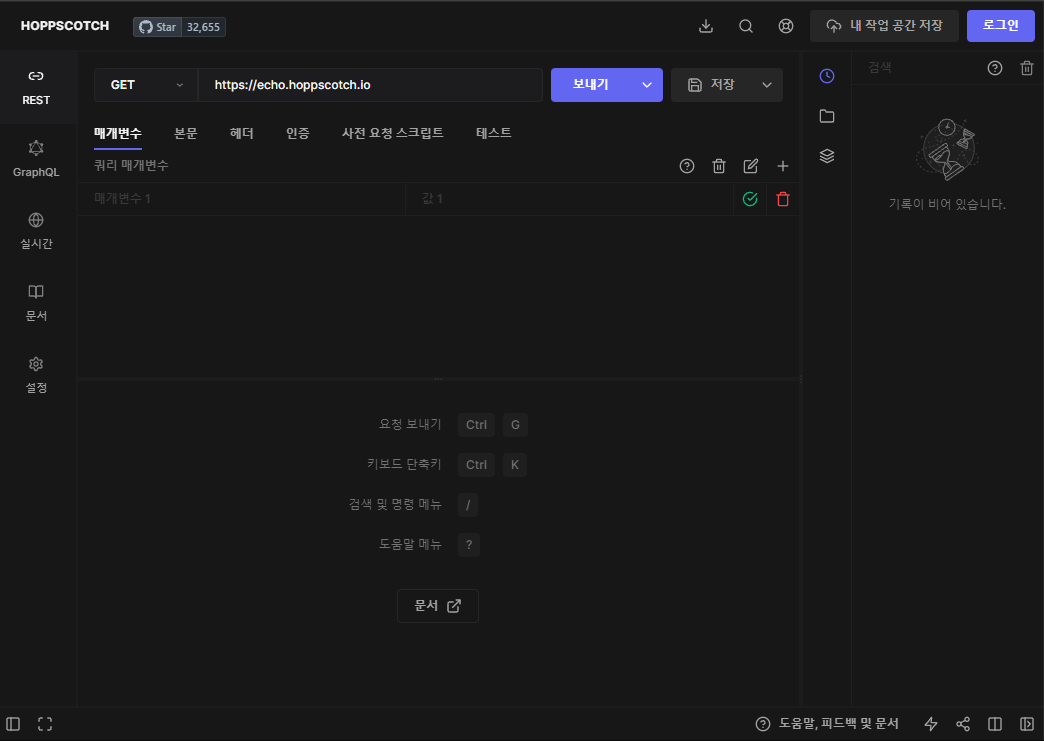Clear all parameters with trash icon
The image size is (1044, 741).
click(x=718, y=166)
